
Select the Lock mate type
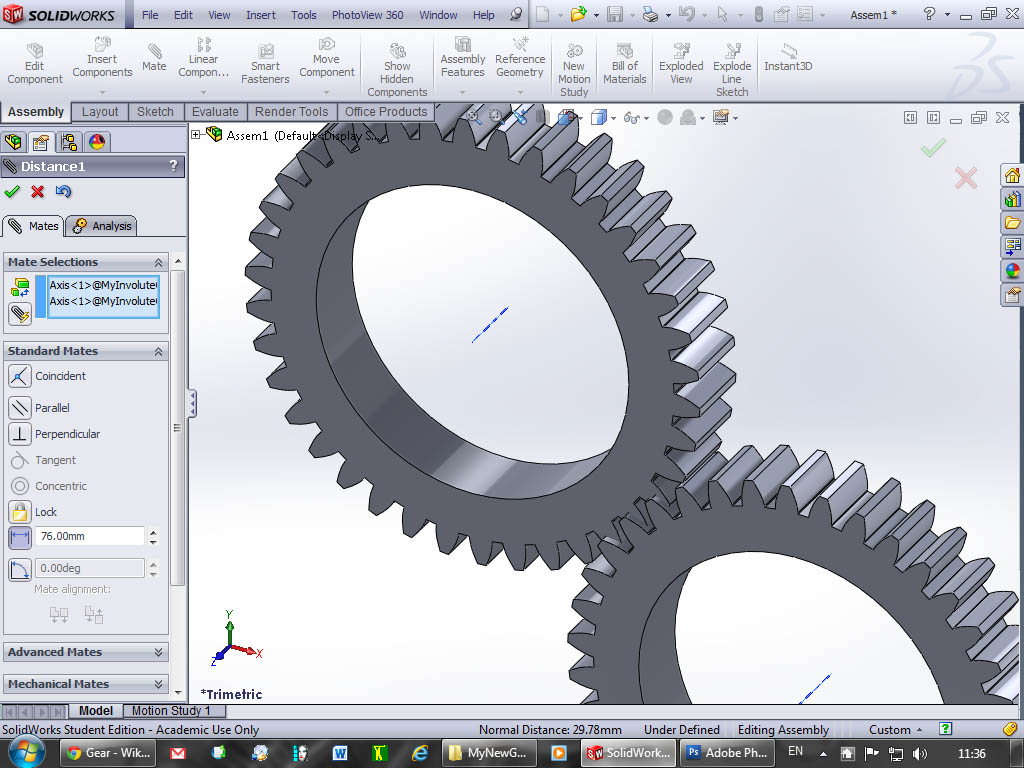pyautogui.click(x=33, y=512)
